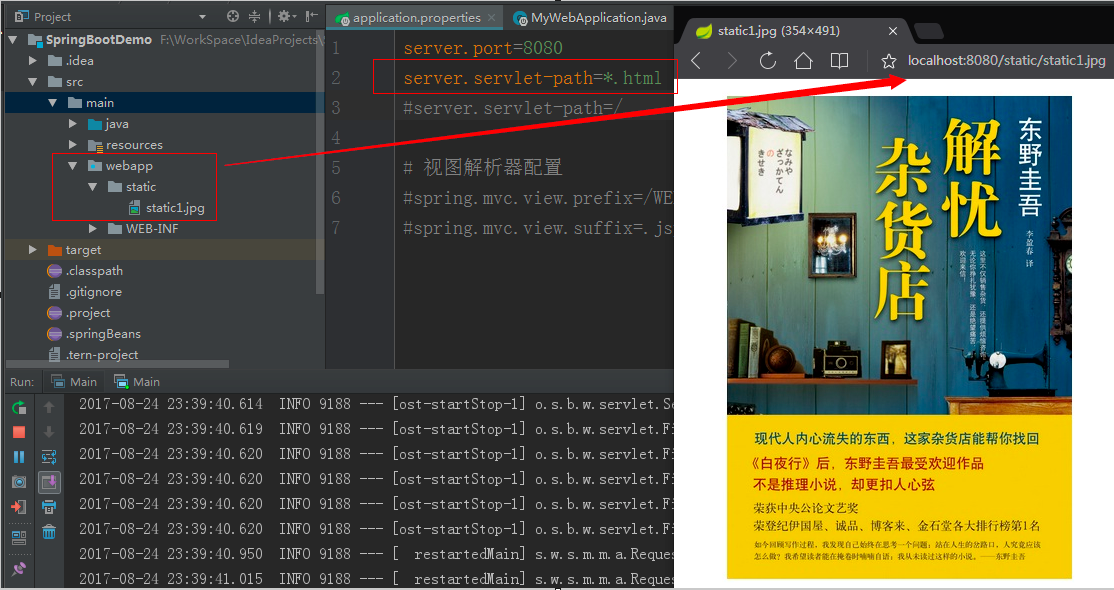Image resolution: width=1114 pixels, height=590 pixels.
Task: Click the 23:39:40.614 log line
Action: (x=377, y=404)
